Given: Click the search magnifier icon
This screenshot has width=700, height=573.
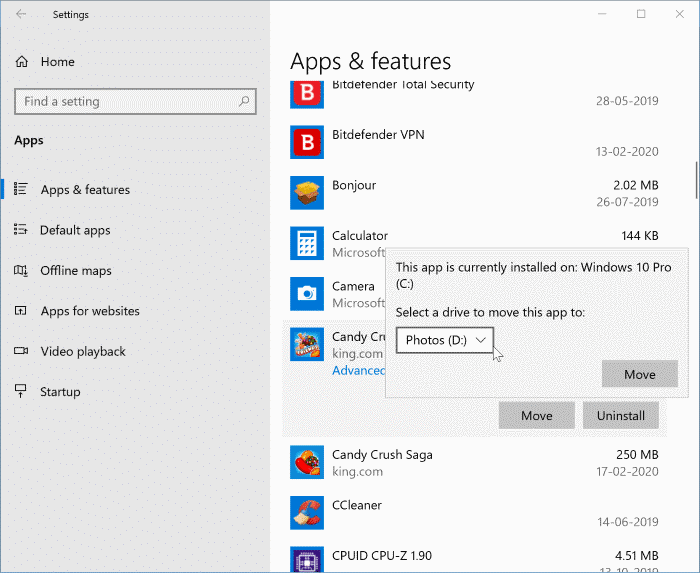Looking at the screenshot, I should [x=244, y=101].
